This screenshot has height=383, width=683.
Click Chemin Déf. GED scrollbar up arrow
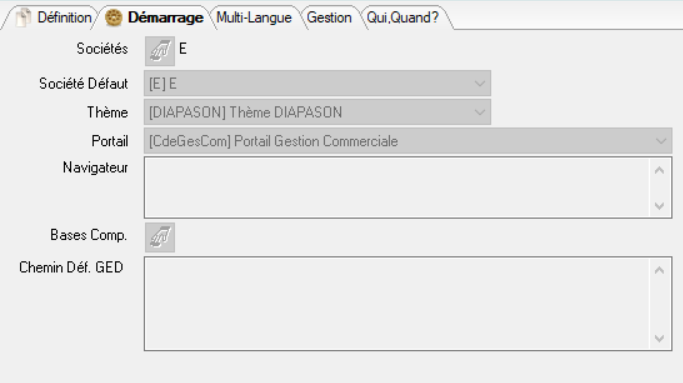pyautogui.click(x=659, y=270)
